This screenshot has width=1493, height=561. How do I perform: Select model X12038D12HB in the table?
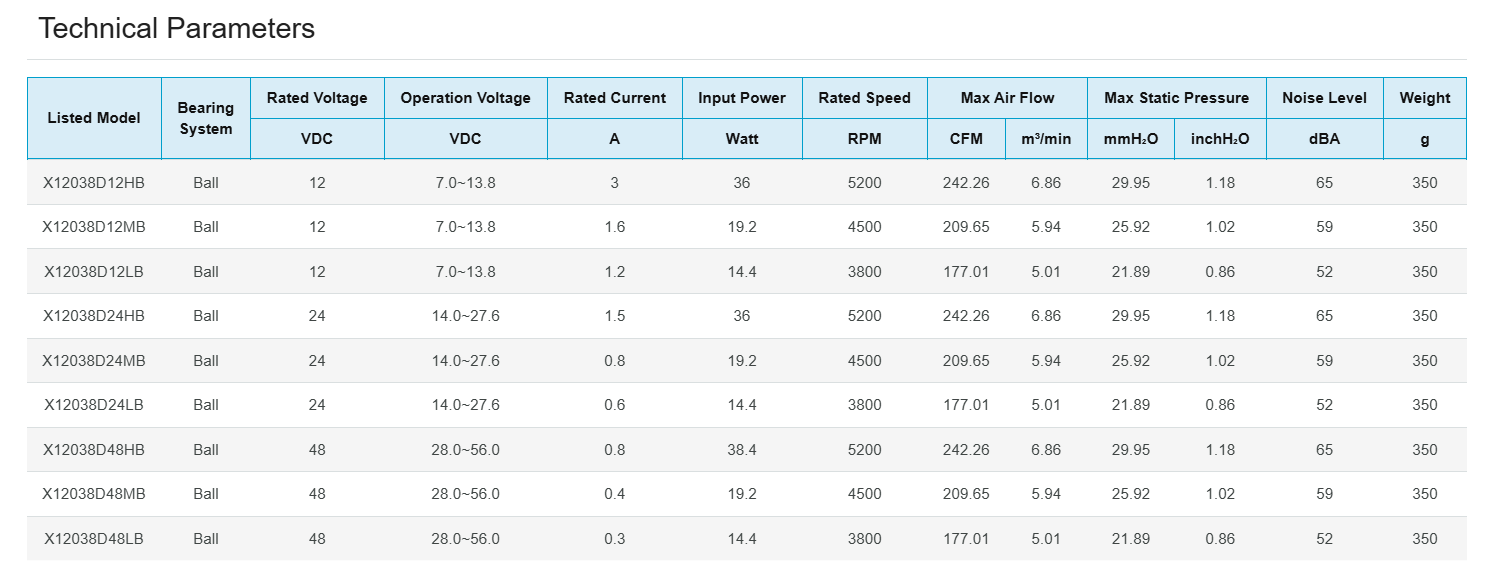94,183
